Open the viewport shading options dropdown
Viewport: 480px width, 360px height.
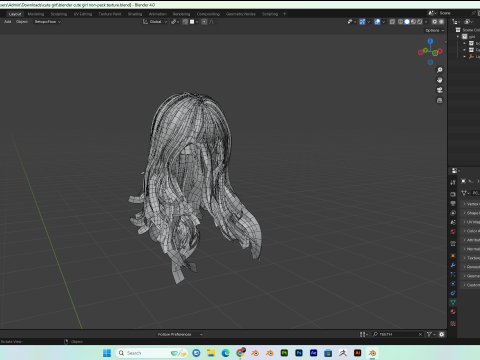click(x=426, y=22)
